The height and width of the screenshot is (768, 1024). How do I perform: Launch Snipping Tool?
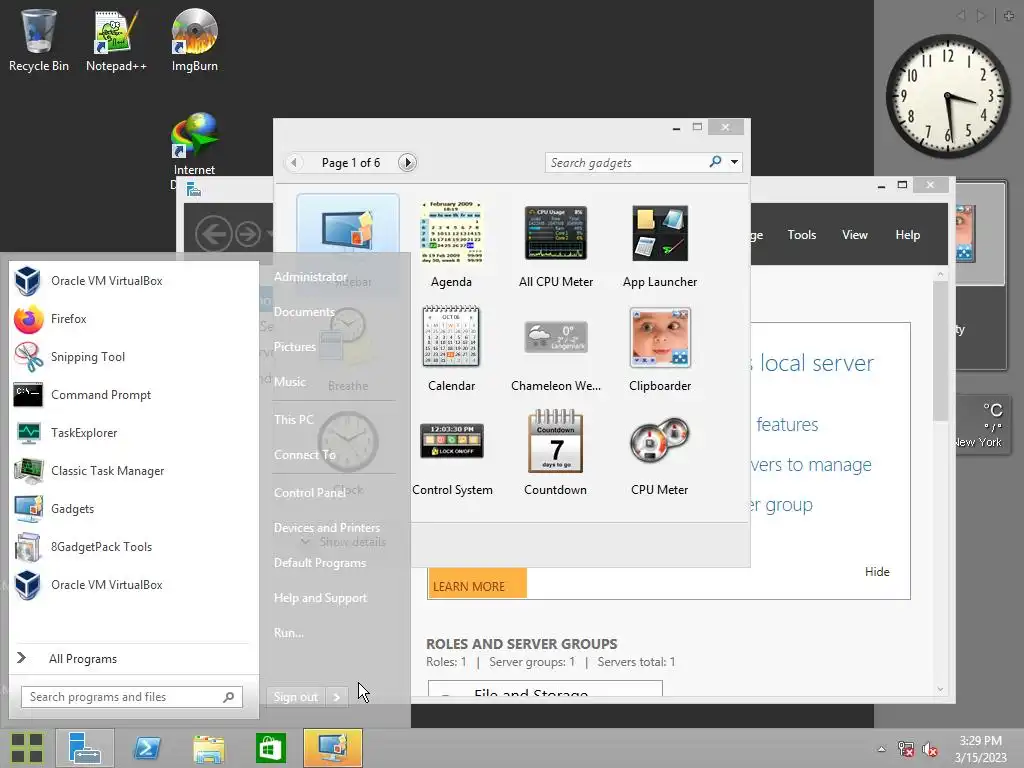coord(134,357)
